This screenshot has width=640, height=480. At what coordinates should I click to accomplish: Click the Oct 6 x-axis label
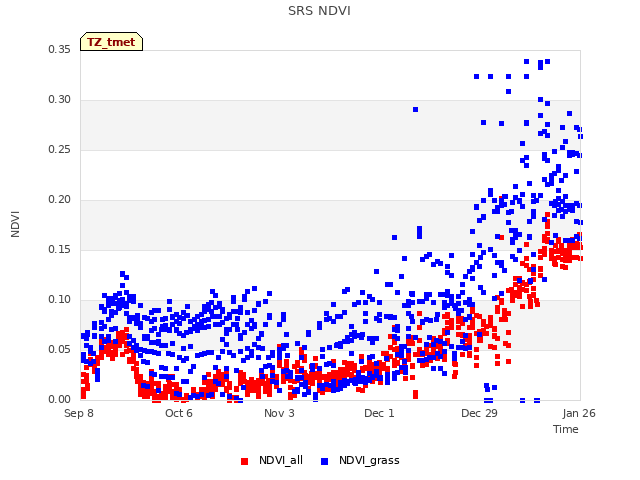click(179, 413)
